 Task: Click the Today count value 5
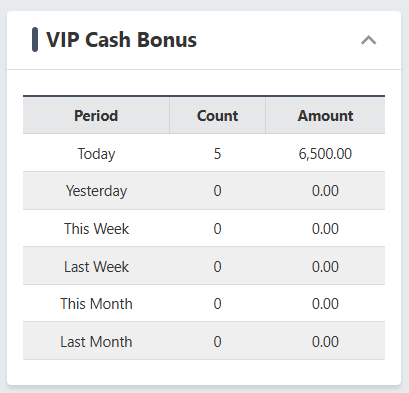click(x=217, y=154)
